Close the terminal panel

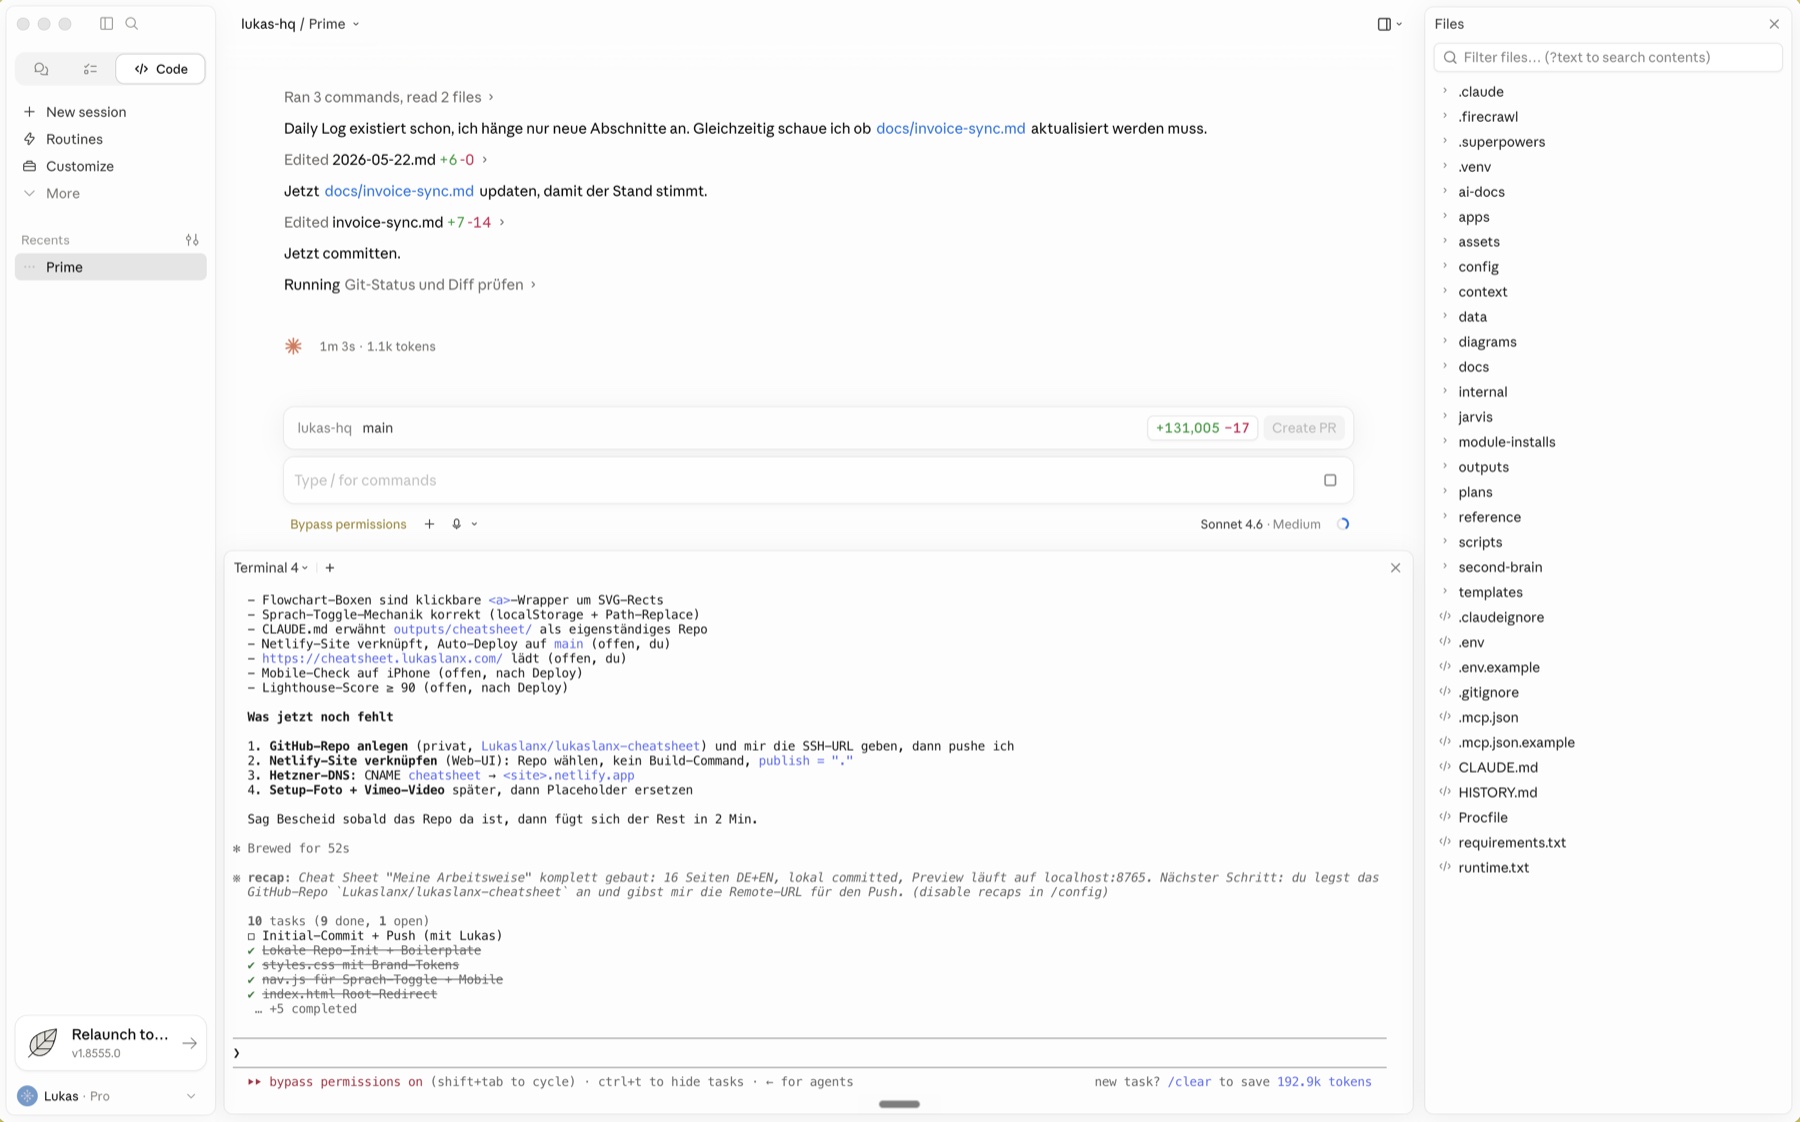click(1395, 568)
